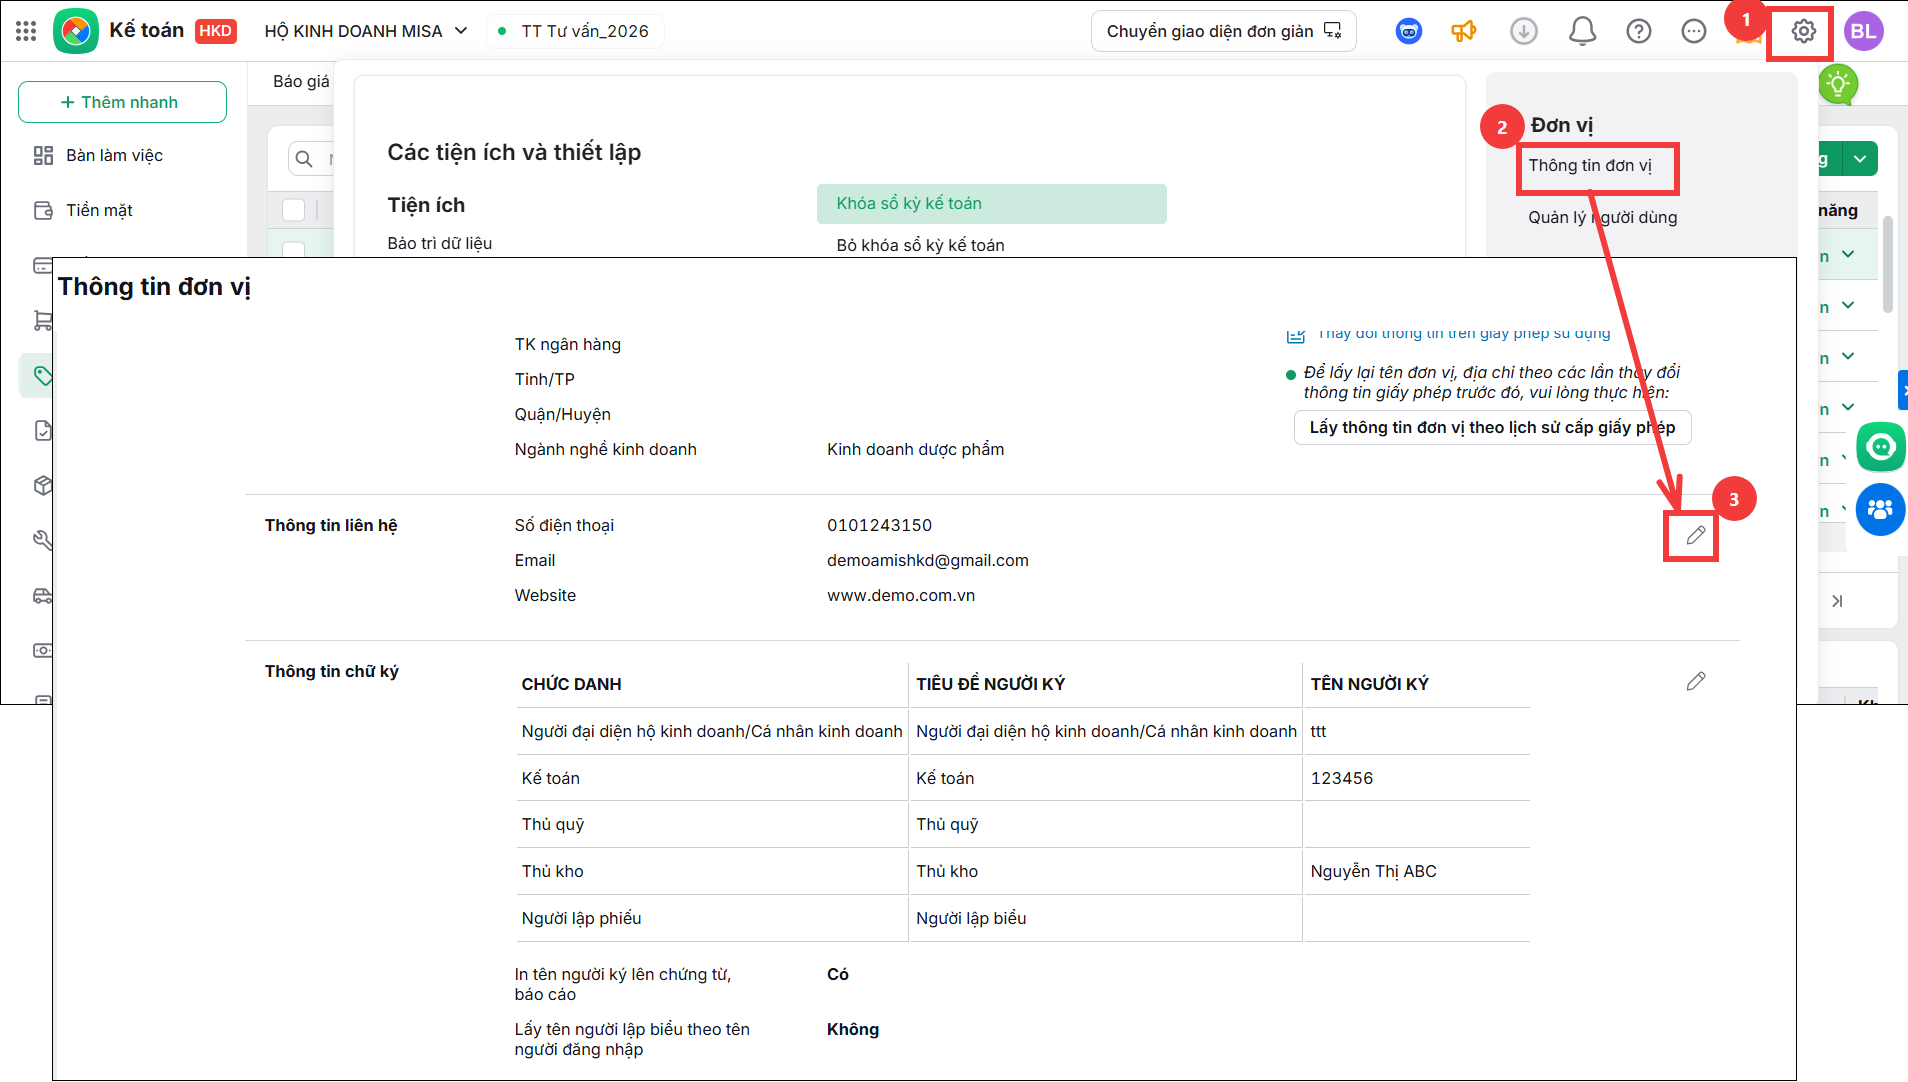Click website www.demo.com.vn
1908x1082 pixels.
(x=900, y=595)
